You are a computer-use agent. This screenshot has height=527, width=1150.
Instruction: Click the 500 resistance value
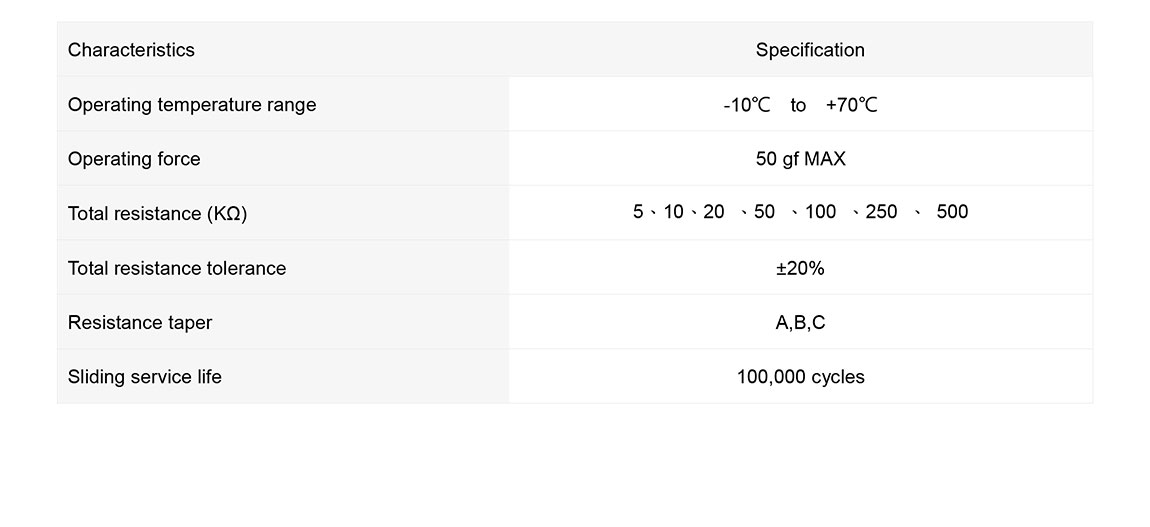coord(952,212)
